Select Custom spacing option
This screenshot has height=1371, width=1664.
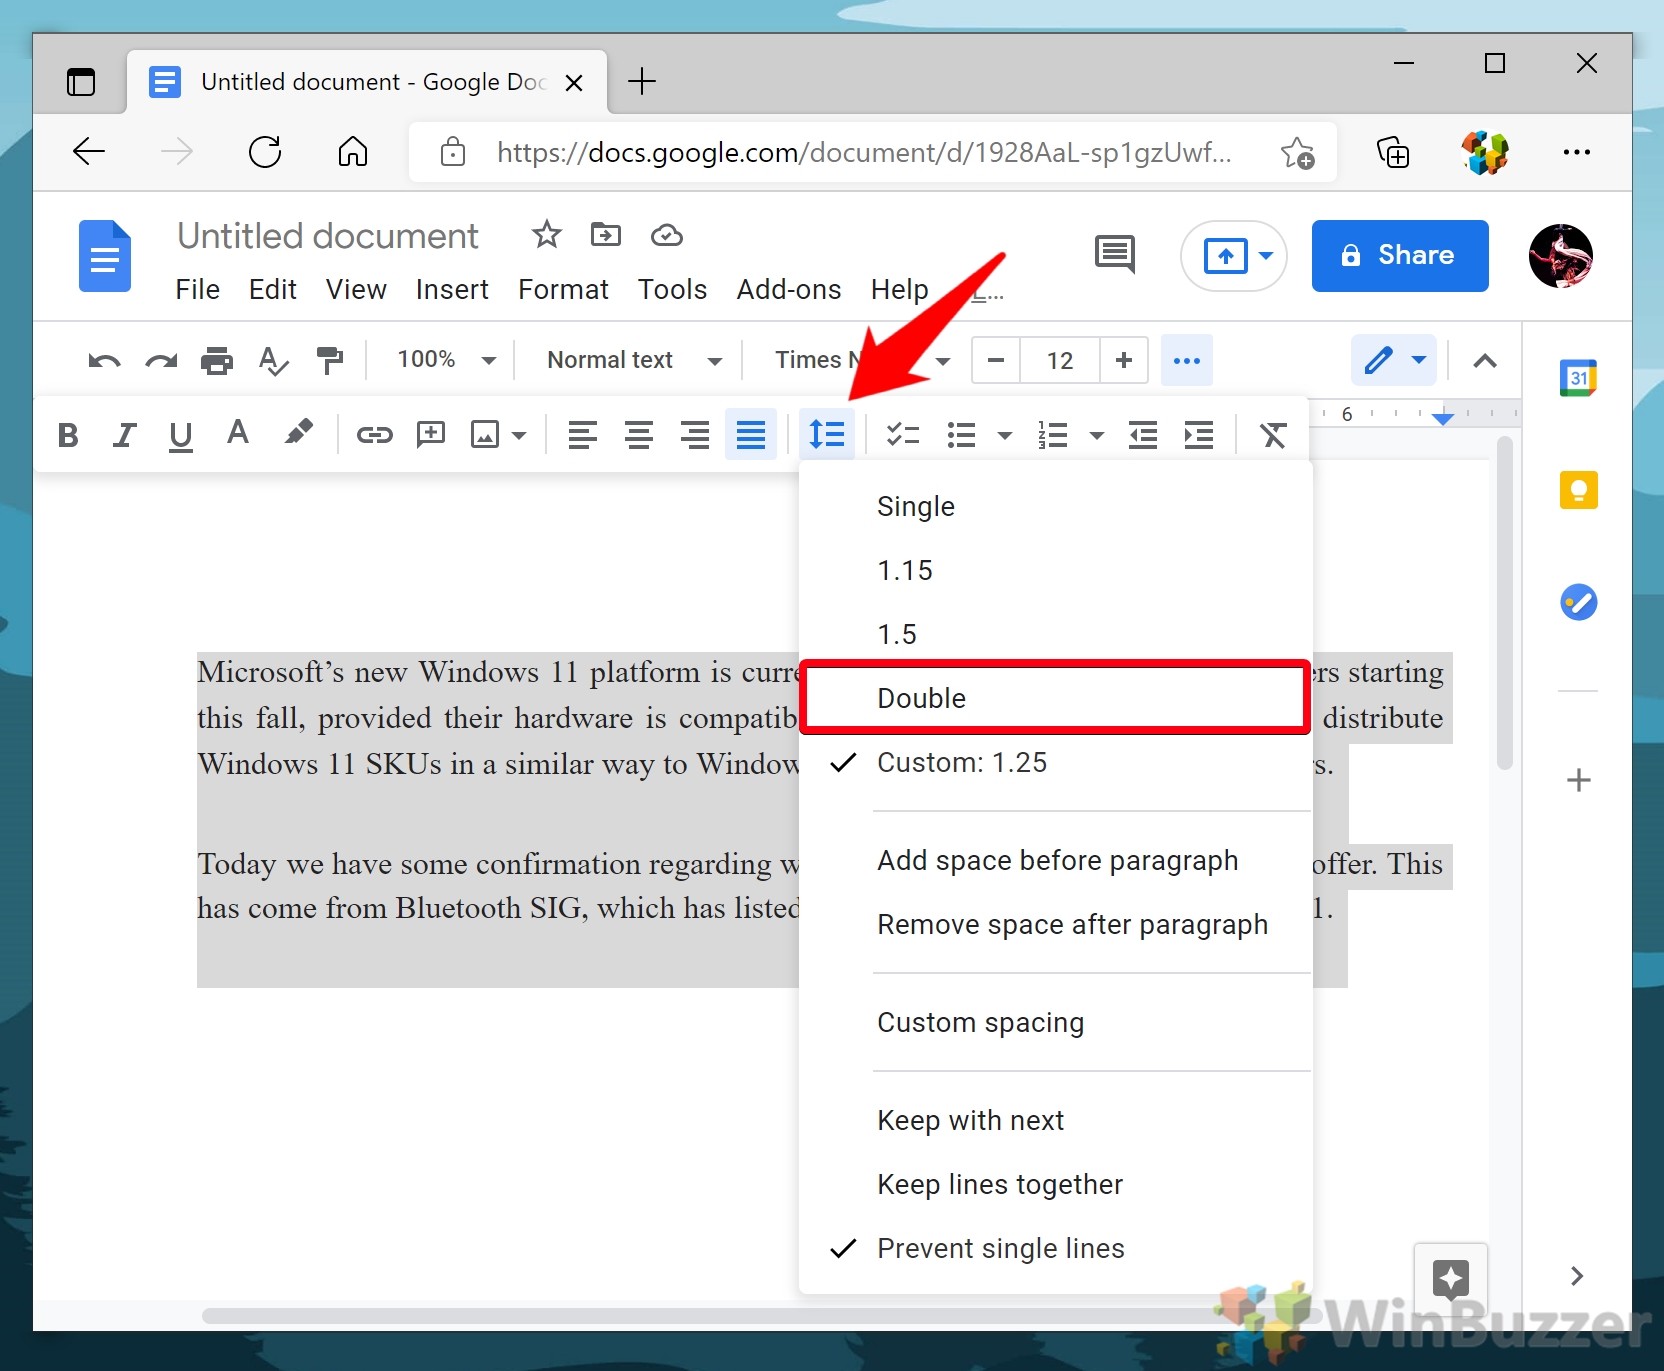tap(980, 1022)
